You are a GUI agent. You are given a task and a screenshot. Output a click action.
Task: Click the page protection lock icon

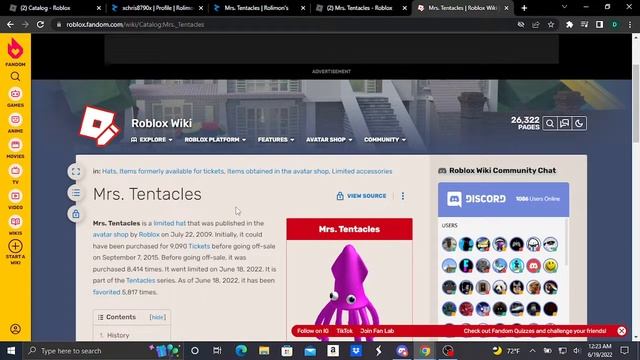pos(76,214)
